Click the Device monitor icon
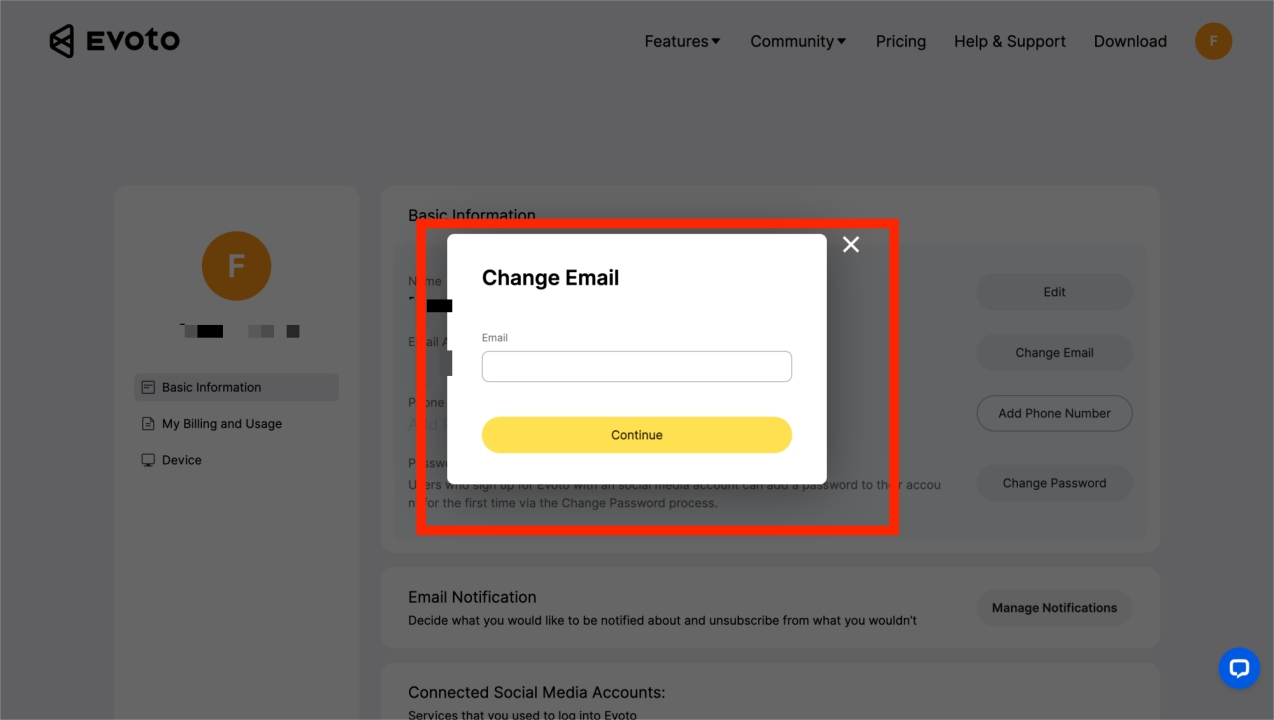Image resolution: width=1274 pixels, height=720 pixels. click(148, 460)
